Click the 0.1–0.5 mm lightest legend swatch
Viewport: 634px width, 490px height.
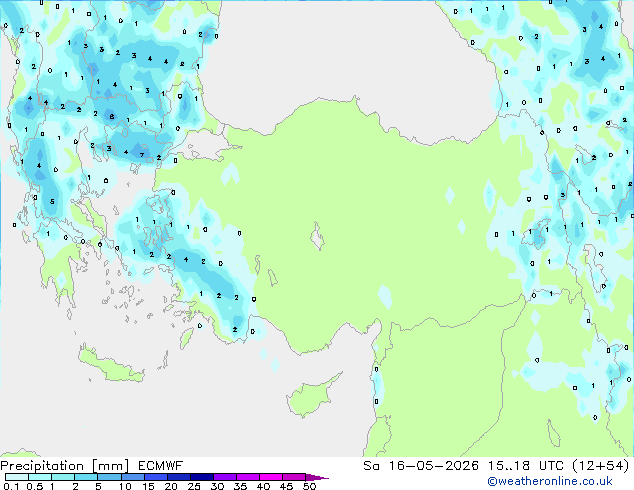[x=17, y=477]
